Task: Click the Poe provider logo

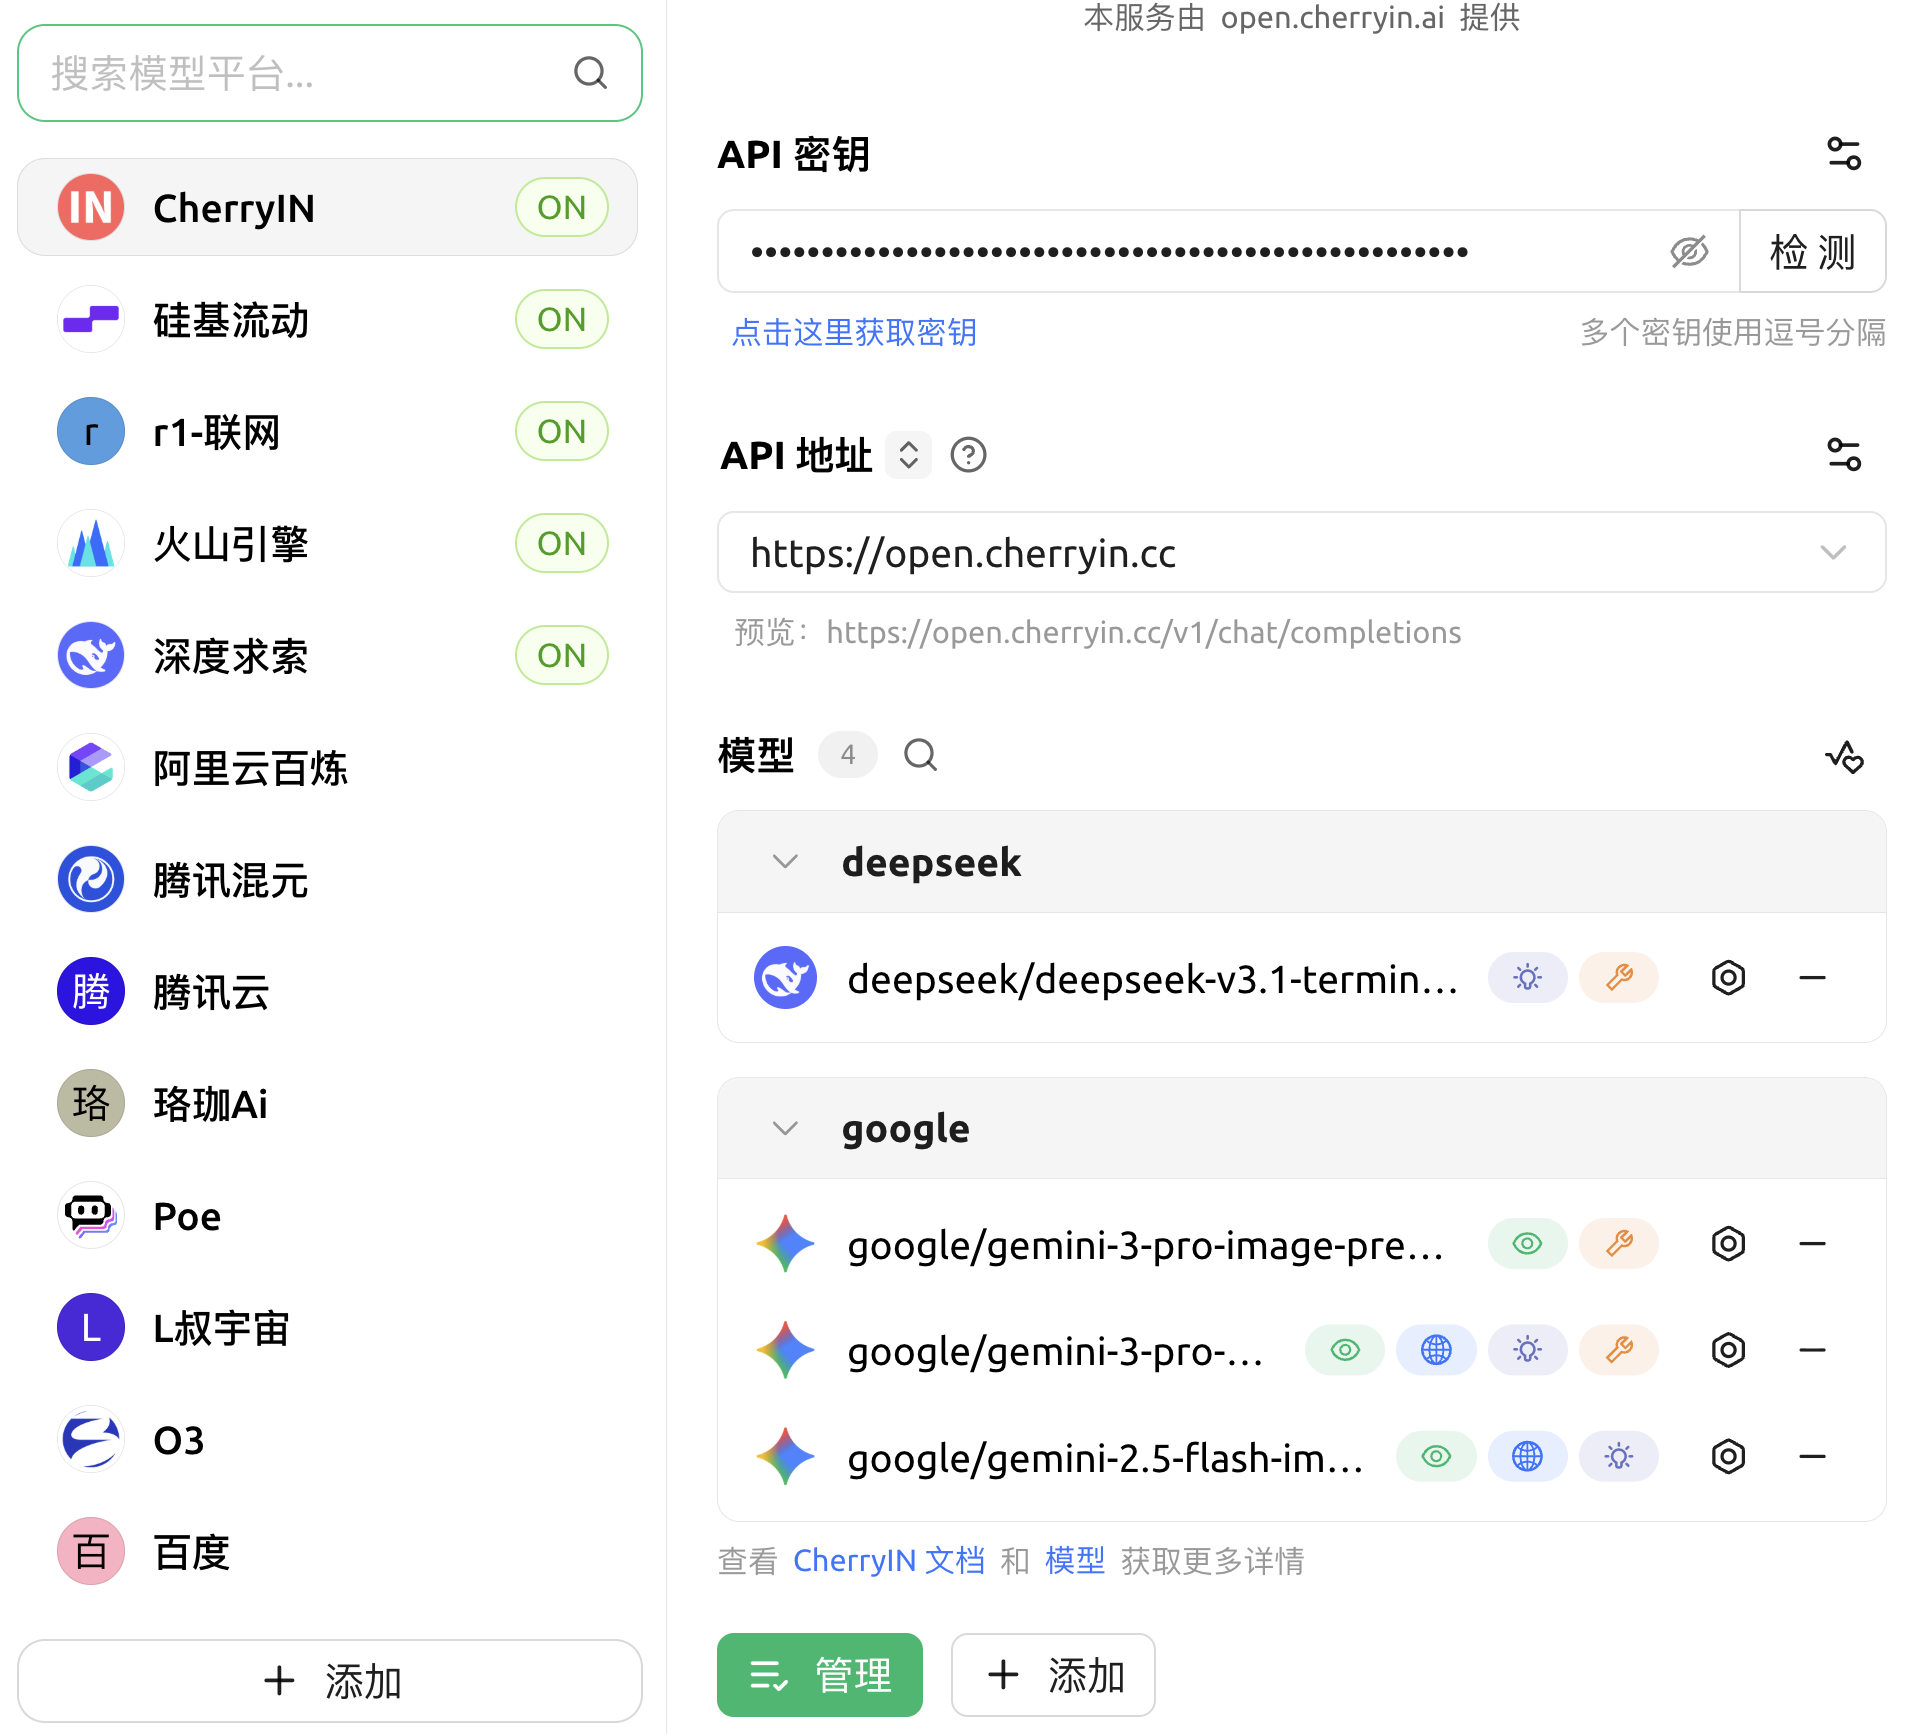Action: 91,1216
